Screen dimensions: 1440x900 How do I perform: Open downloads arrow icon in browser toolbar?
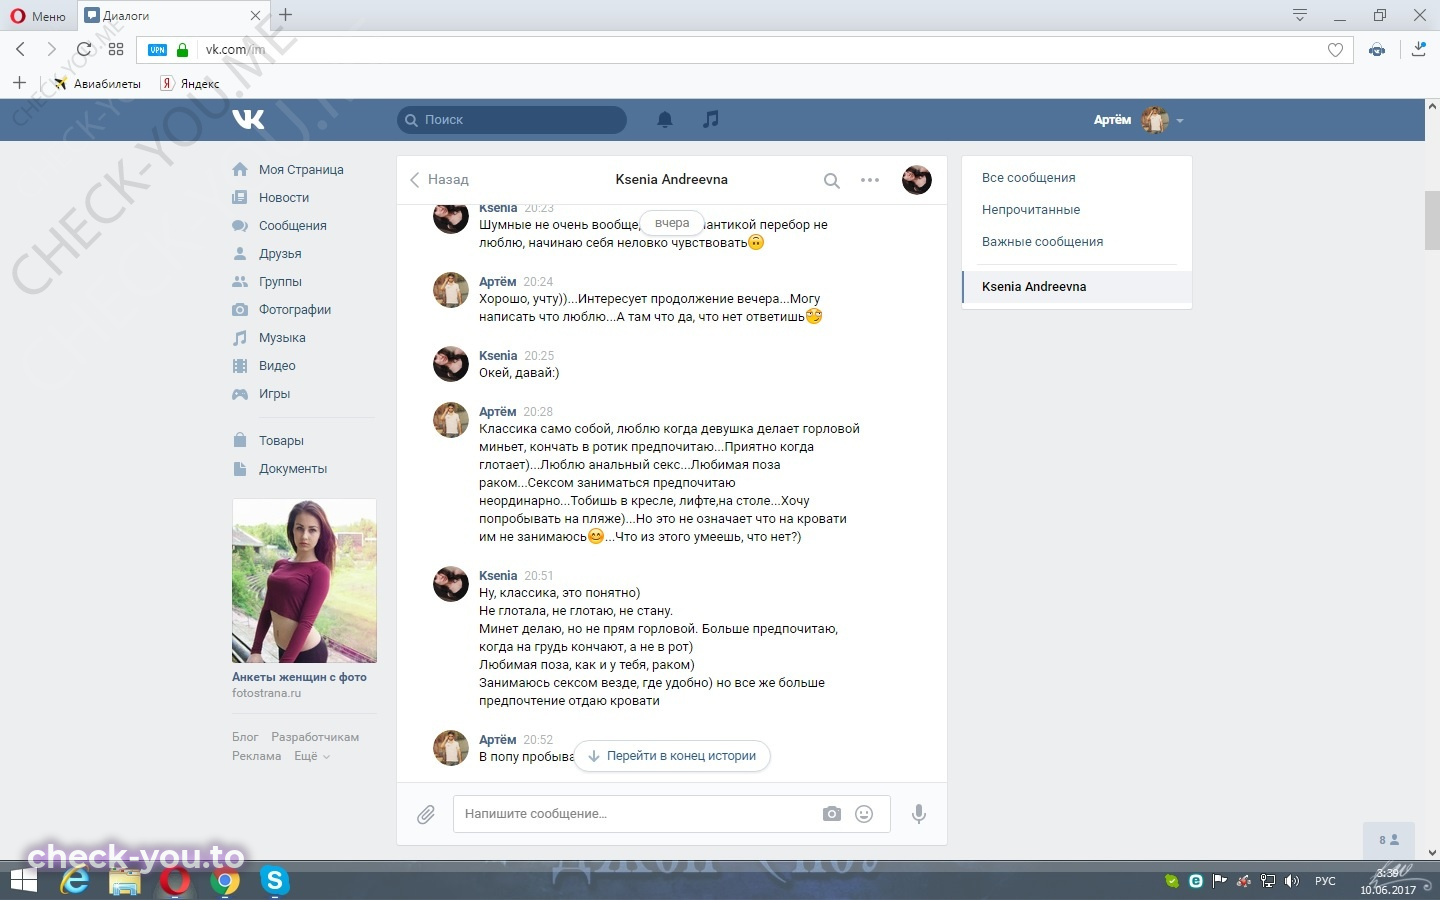click(1419, 49)
